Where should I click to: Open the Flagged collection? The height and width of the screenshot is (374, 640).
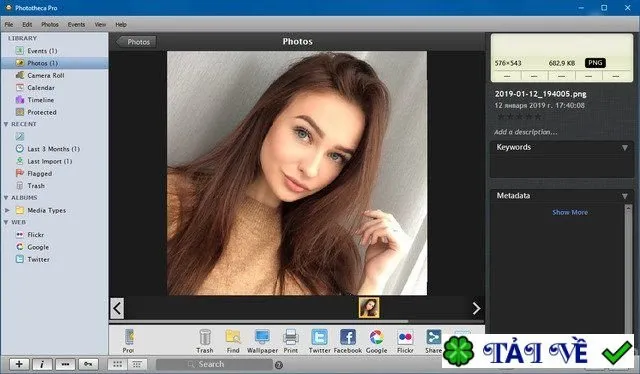(x=33, y=173)
